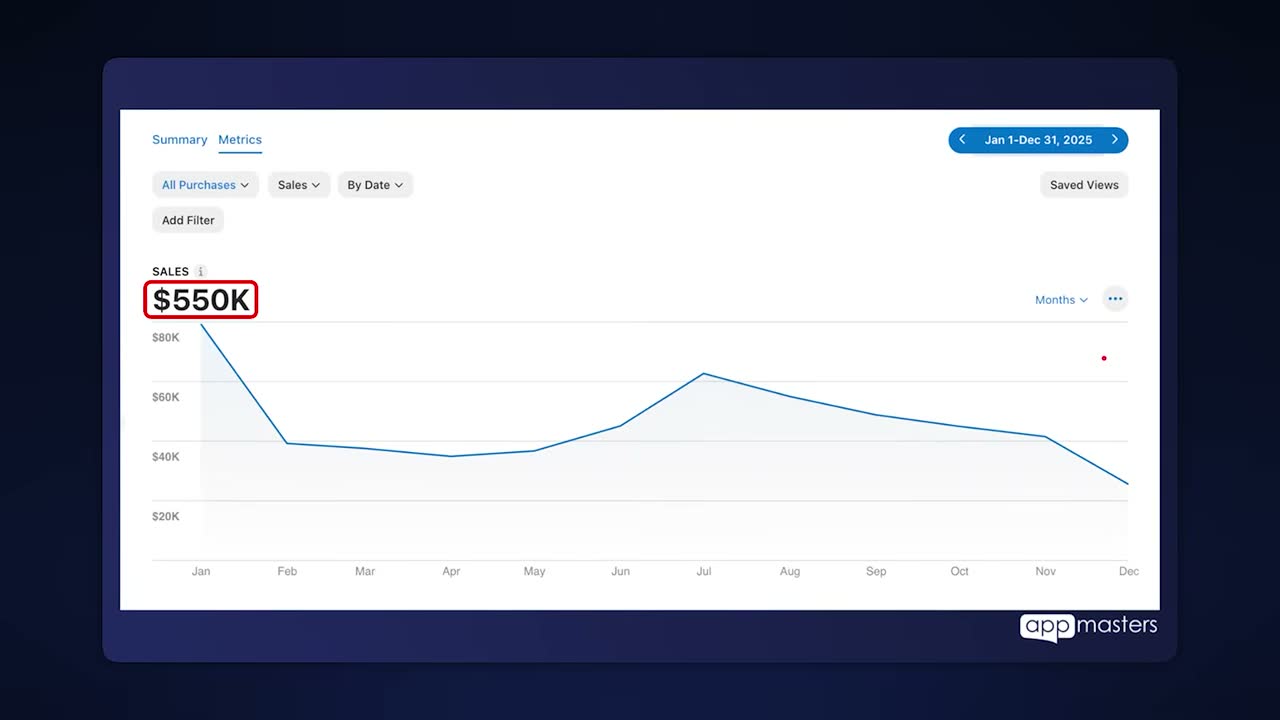Click the $20K axis label
The image size is (1280, 720).
166,517
